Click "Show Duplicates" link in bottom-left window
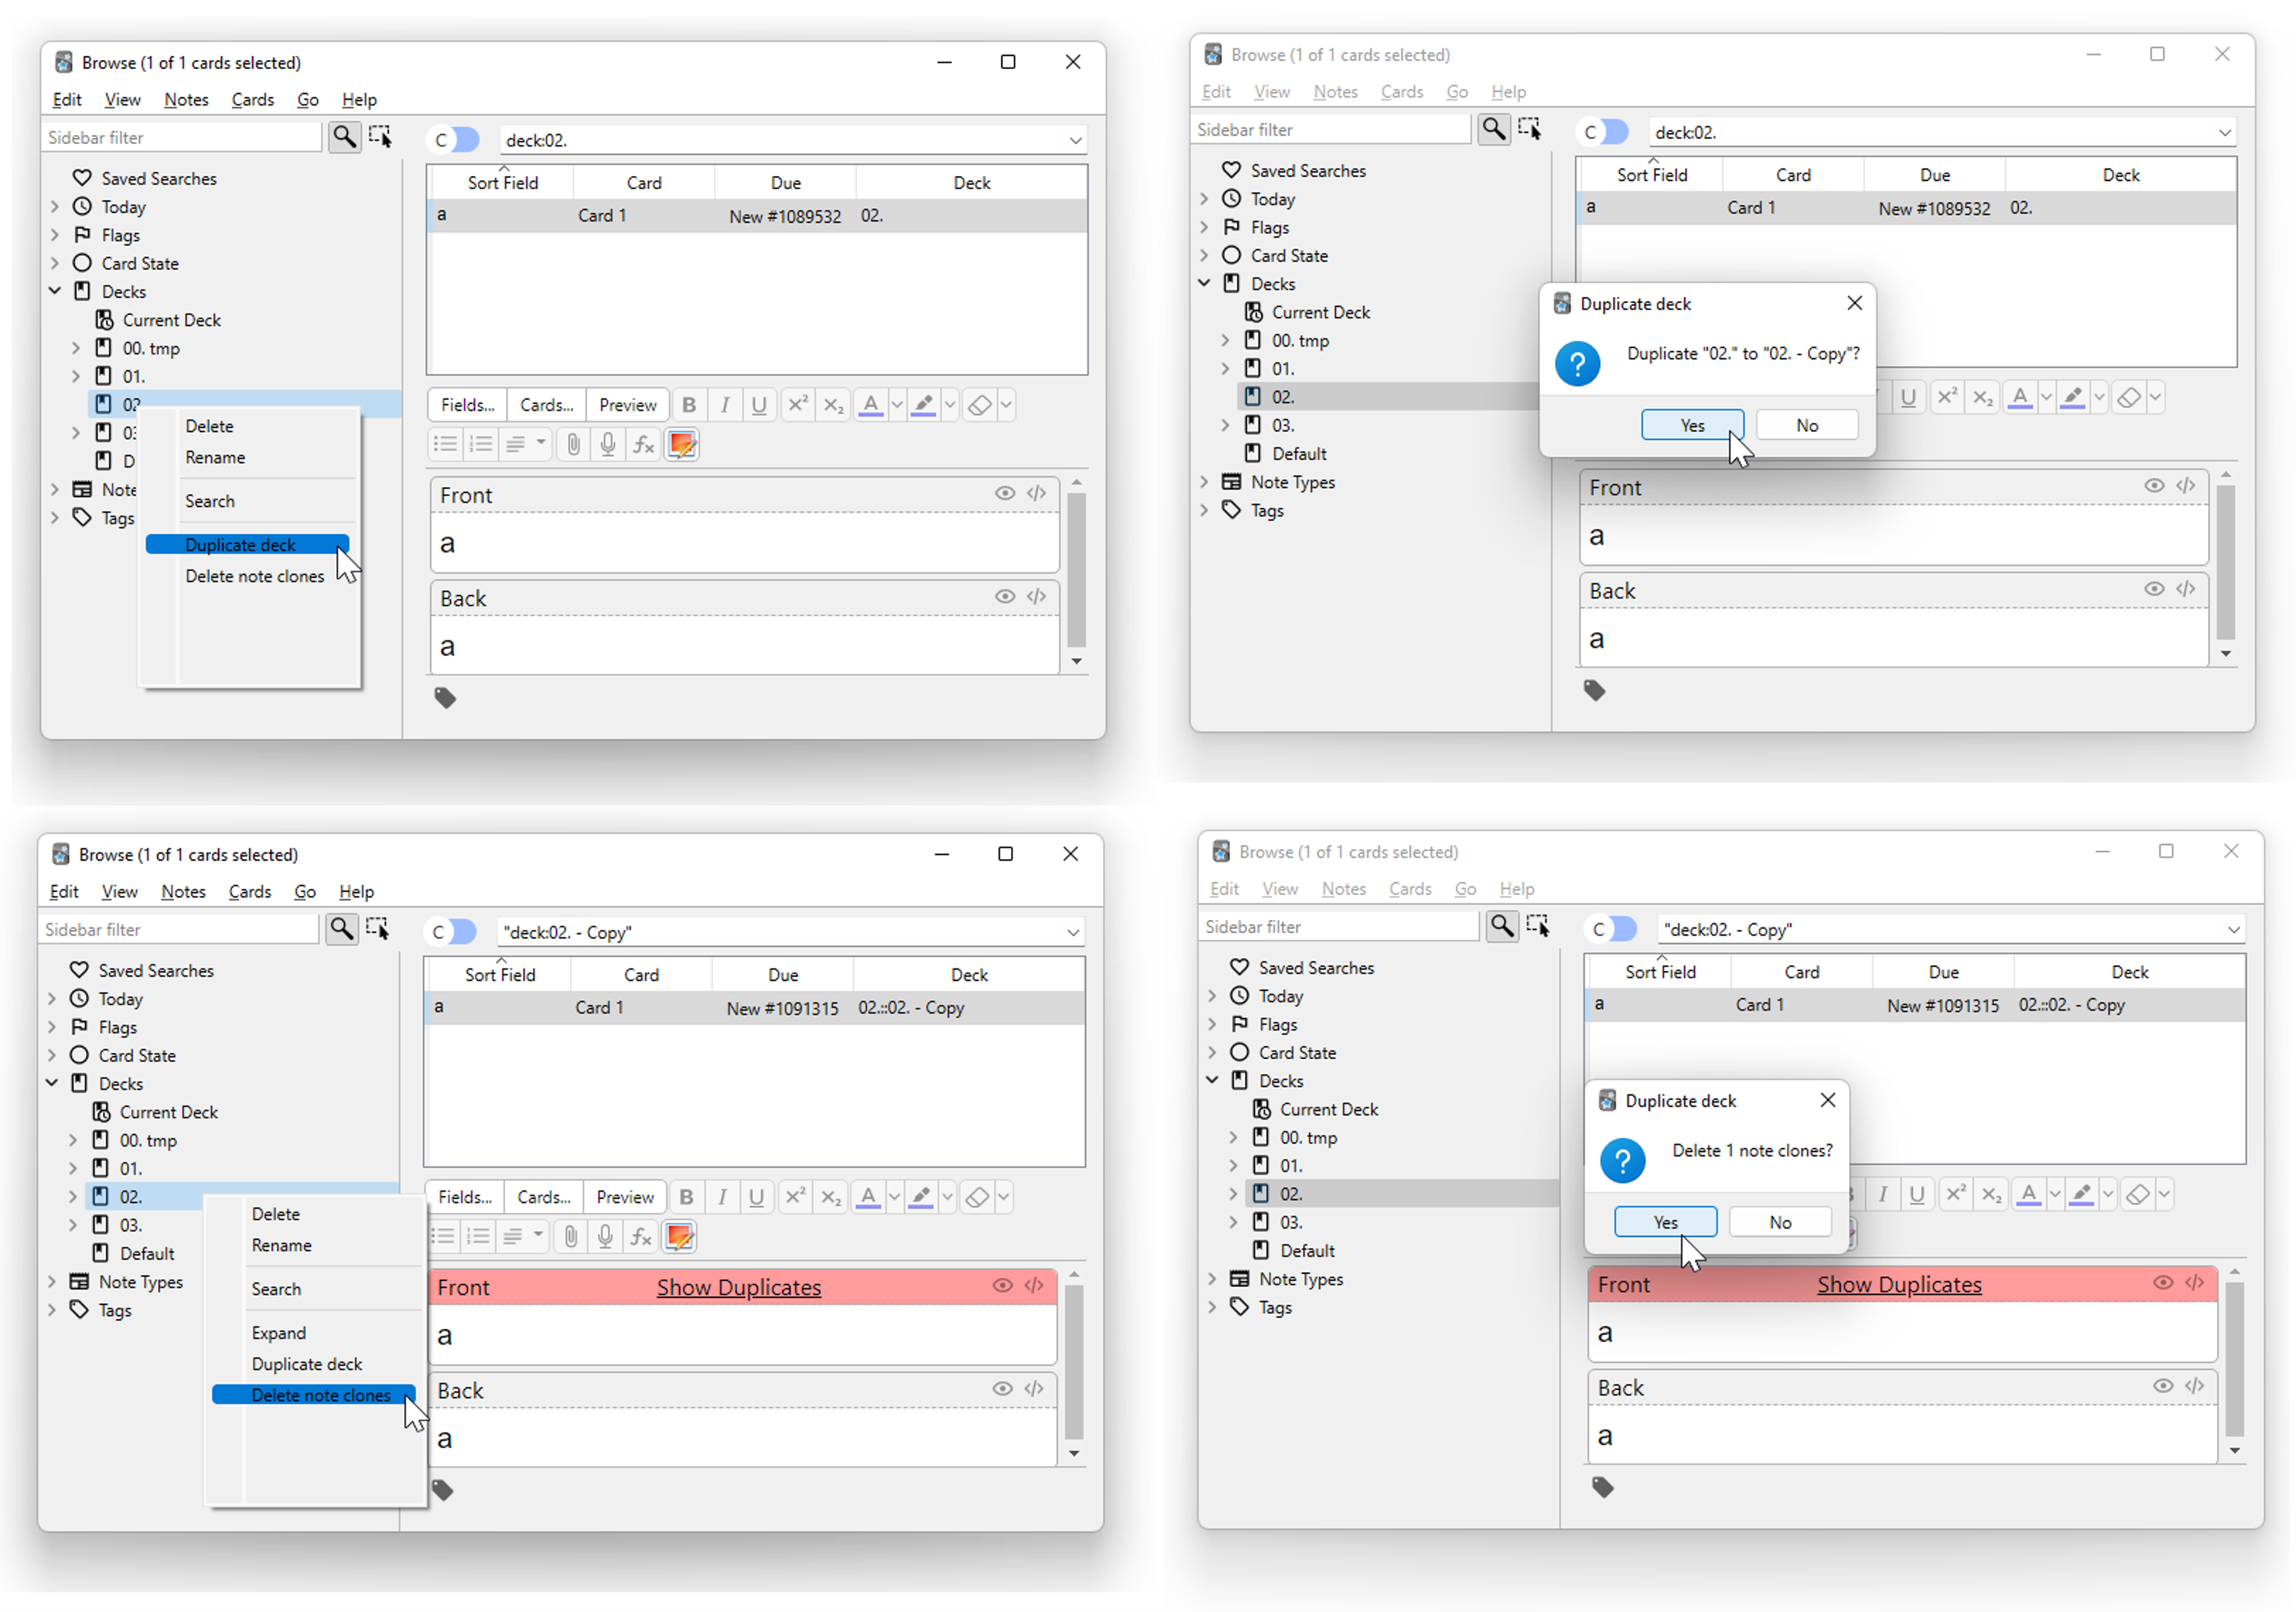 click(738, 1287)
